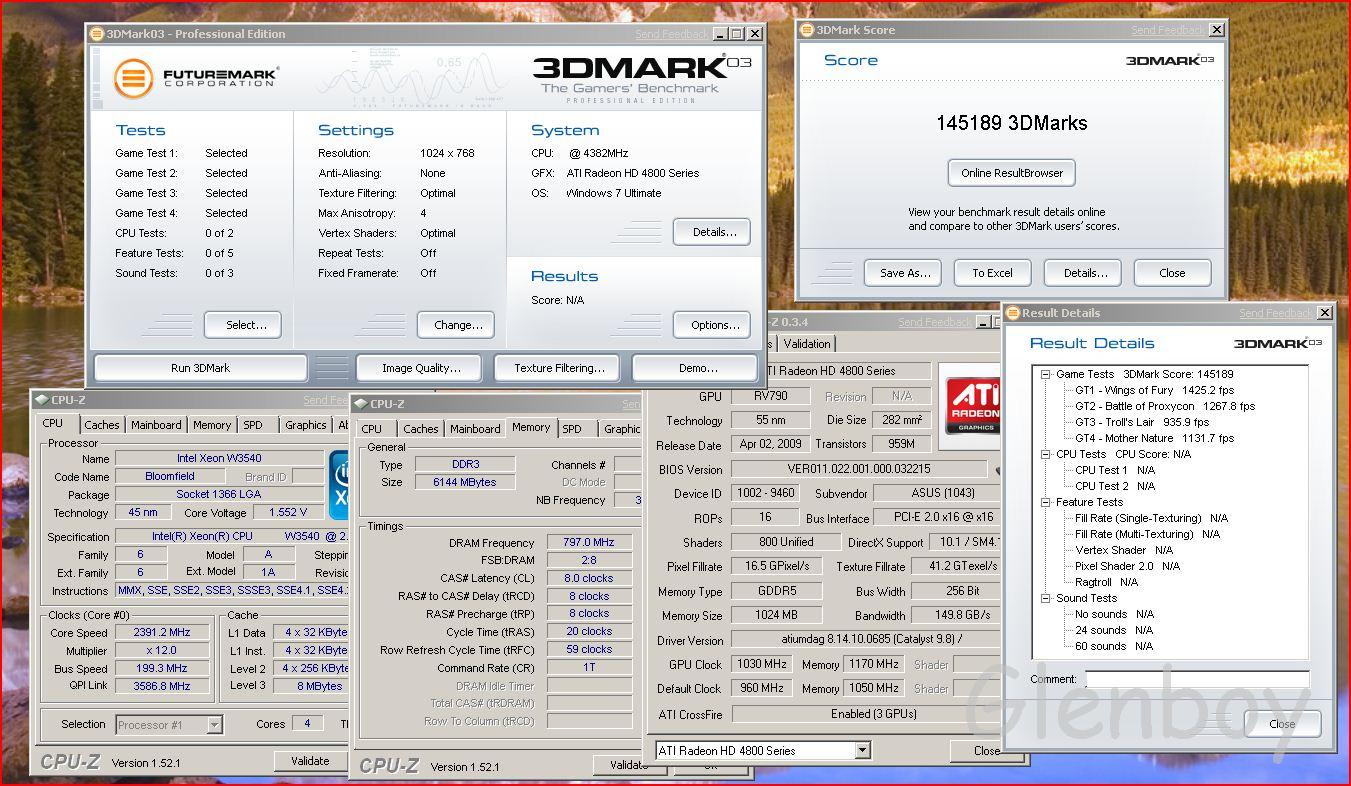Open the ATI Radeon HD 4800 Series dropdown
Viewport: 1351px width, 786px height.
click(862, 750)
